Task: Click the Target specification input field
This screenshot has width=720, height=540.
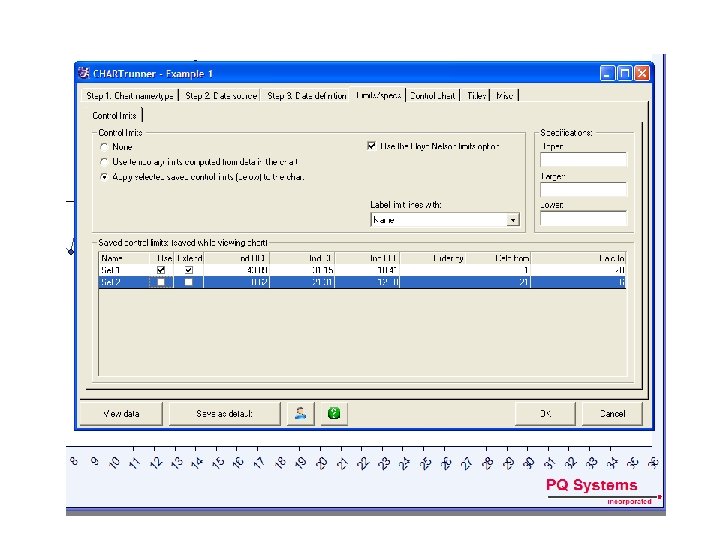Action: (x=583, y=189)
